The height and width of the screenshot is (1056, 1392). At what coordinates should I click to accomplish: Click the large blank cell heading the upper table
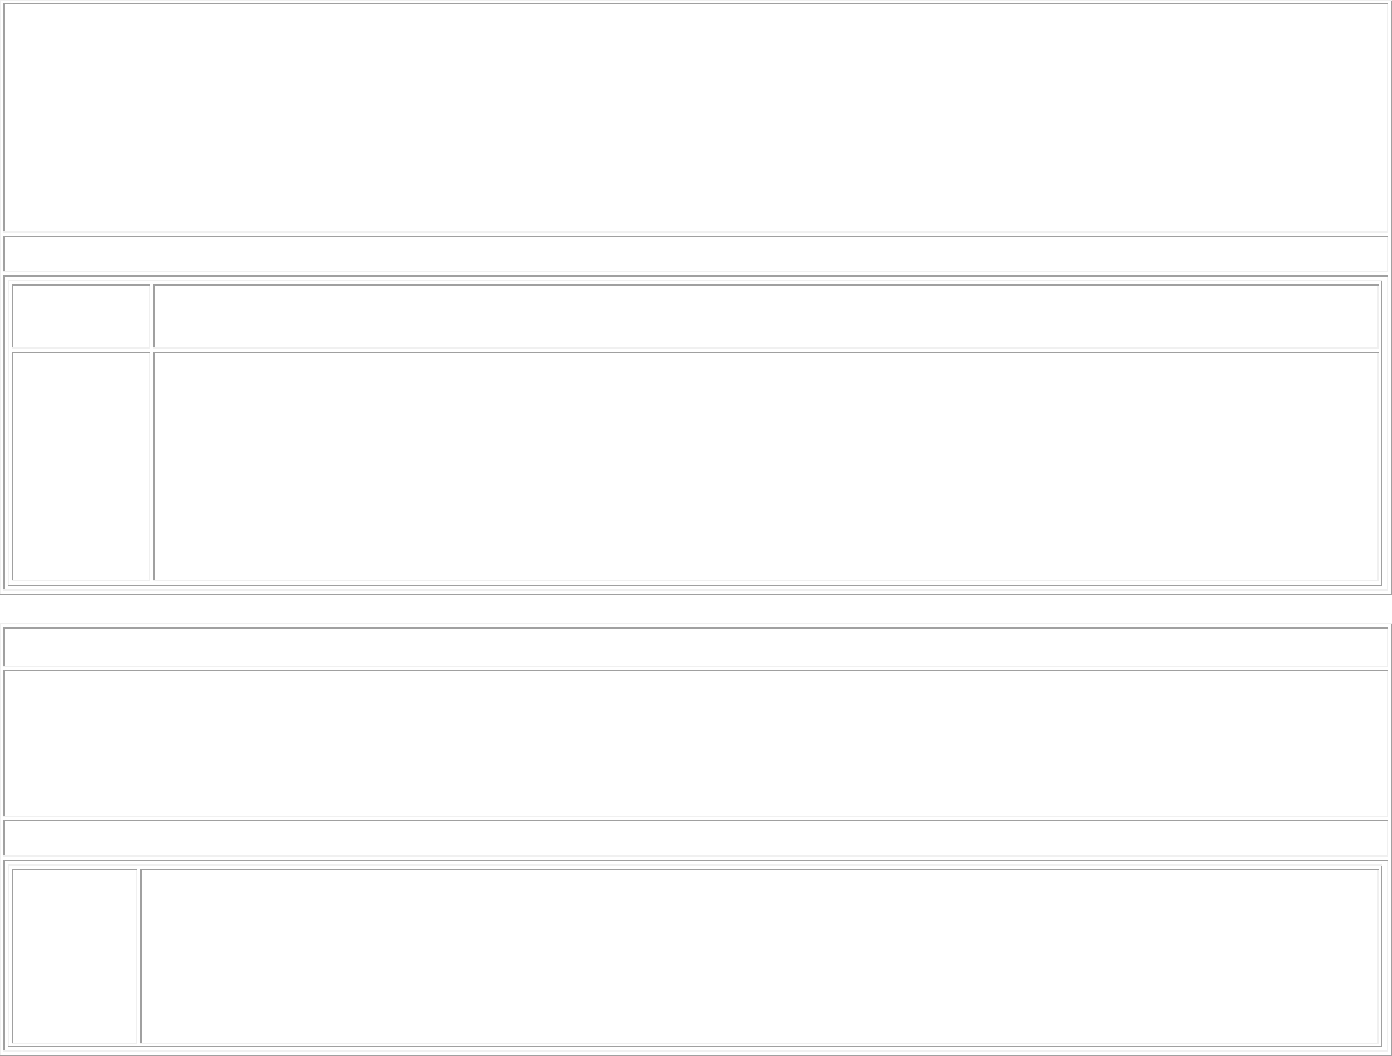pos(696,118)
